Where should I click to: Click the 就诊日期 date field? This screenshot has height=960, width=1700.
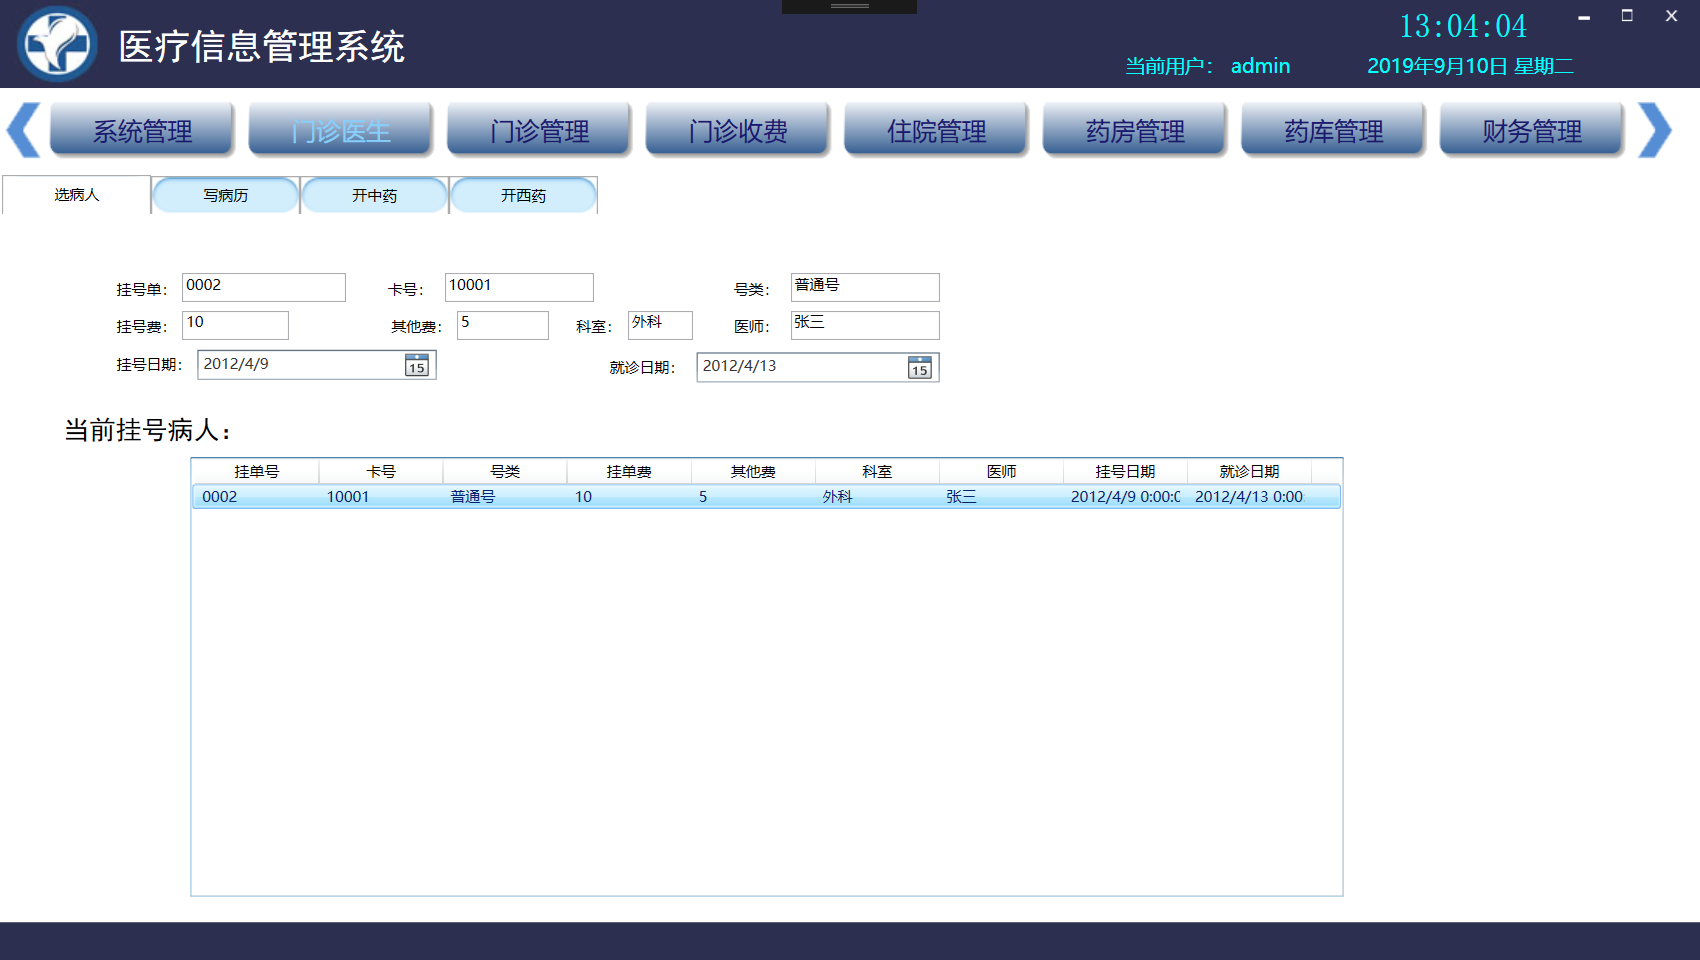pos(818,367)
